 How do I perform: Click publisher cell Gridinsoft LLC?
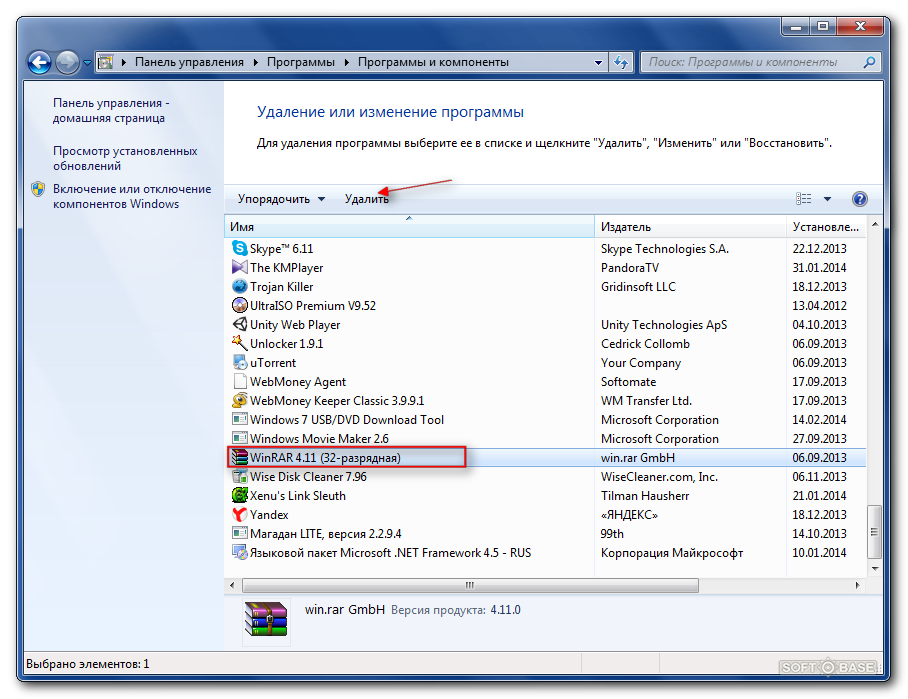pos(638,287)
